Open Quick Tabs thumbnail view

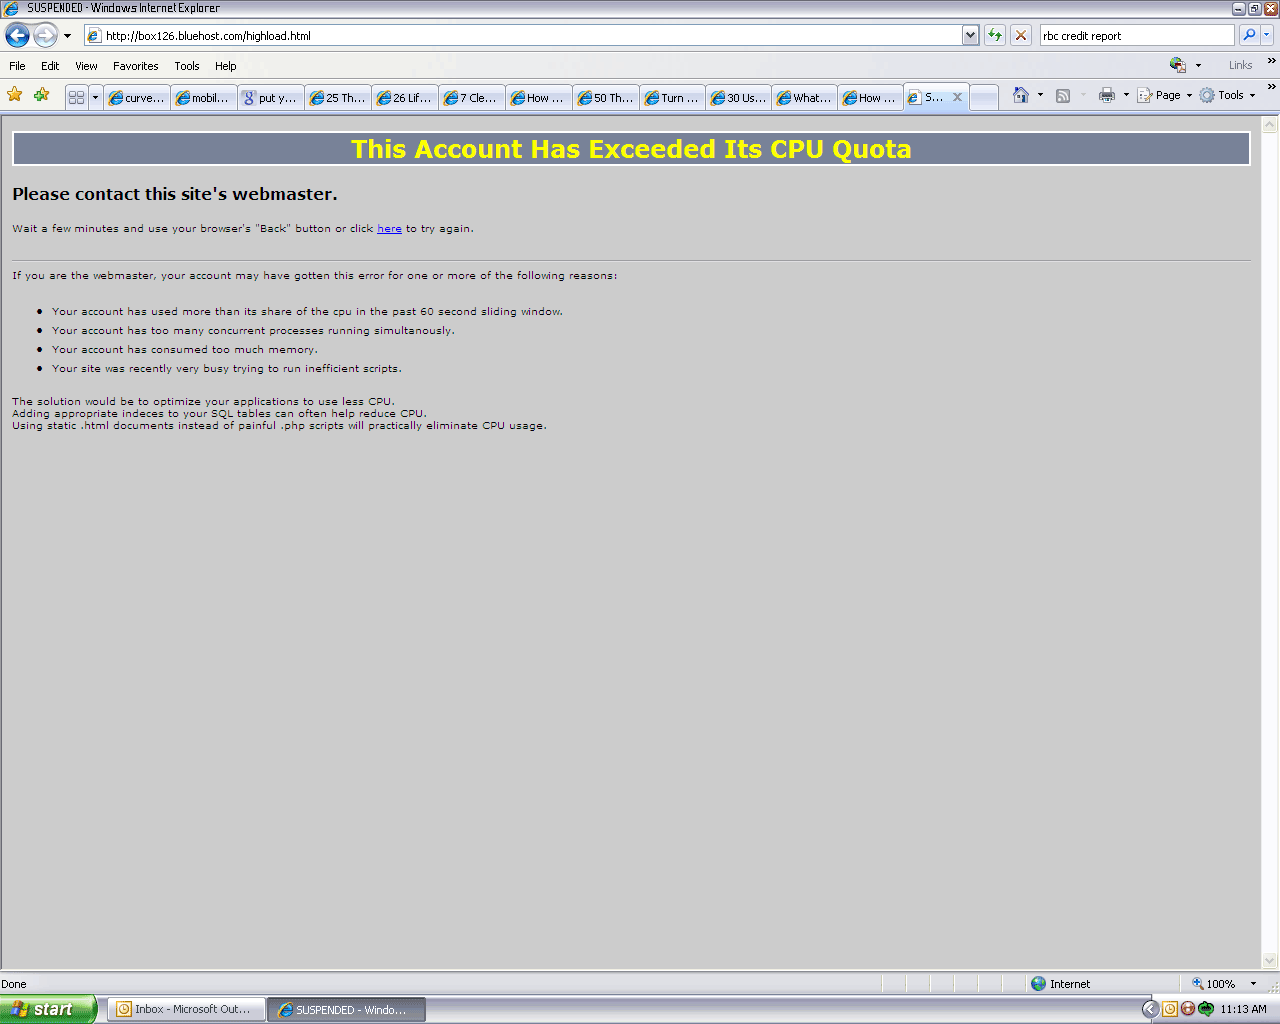(x=78, y=95)
